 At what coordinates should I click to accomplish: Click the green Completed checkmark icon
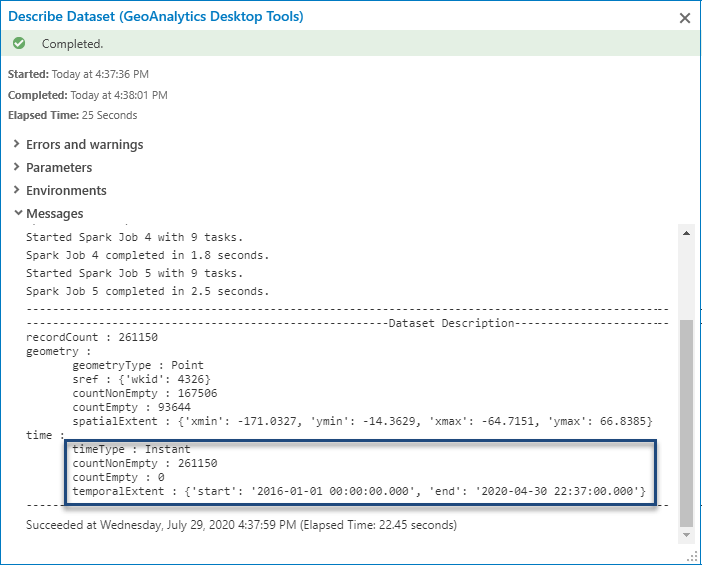coord(19,43)
